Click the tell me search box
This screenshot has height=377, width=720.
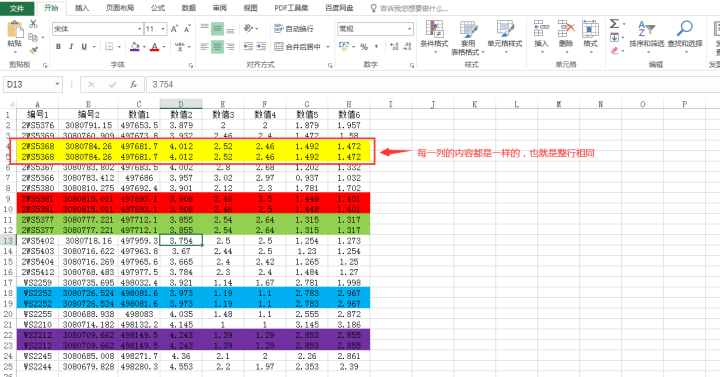(x=409, y=8)
